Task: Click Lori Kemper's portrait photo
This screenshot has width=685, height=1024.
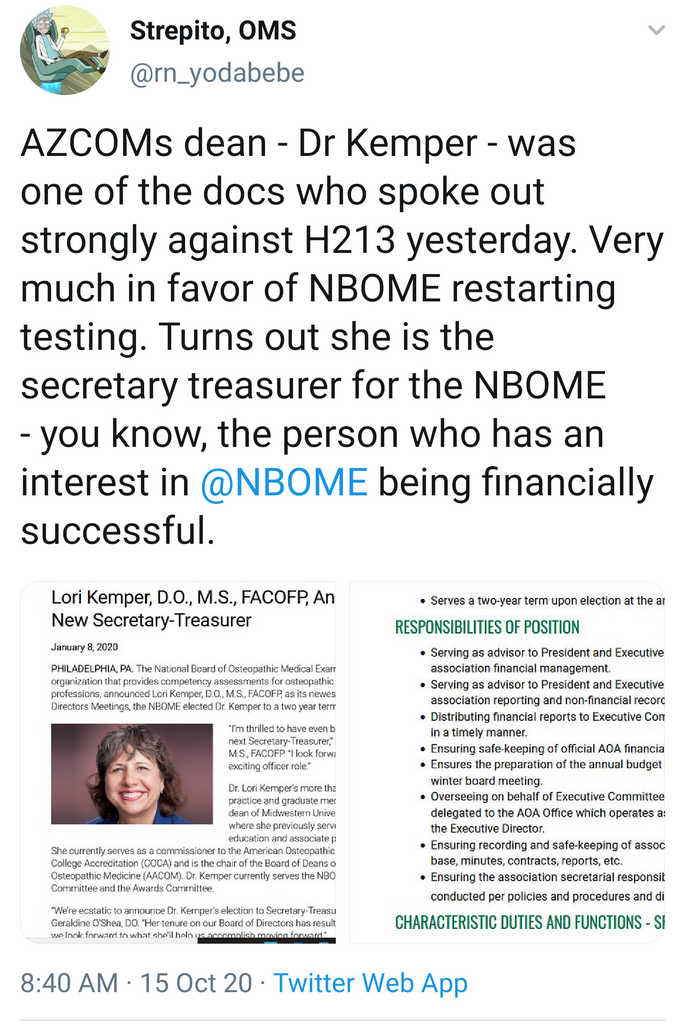Action: (131, 773)
